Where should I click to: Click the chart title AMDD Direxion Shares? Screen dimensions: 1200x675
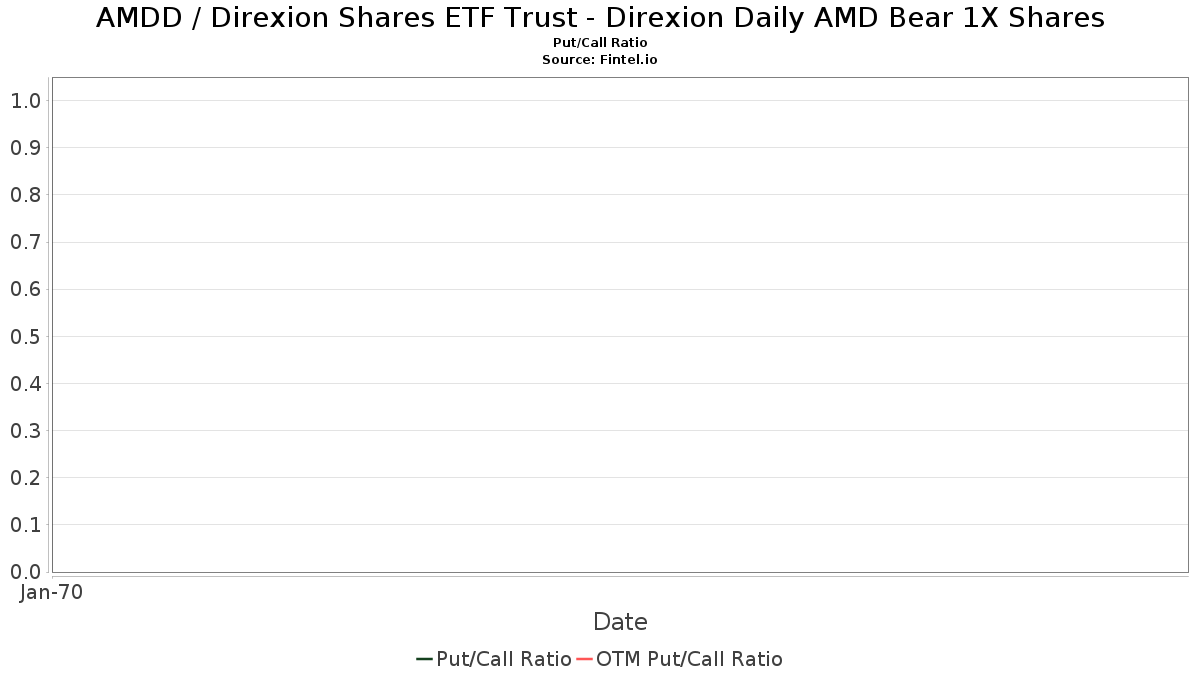600,18
